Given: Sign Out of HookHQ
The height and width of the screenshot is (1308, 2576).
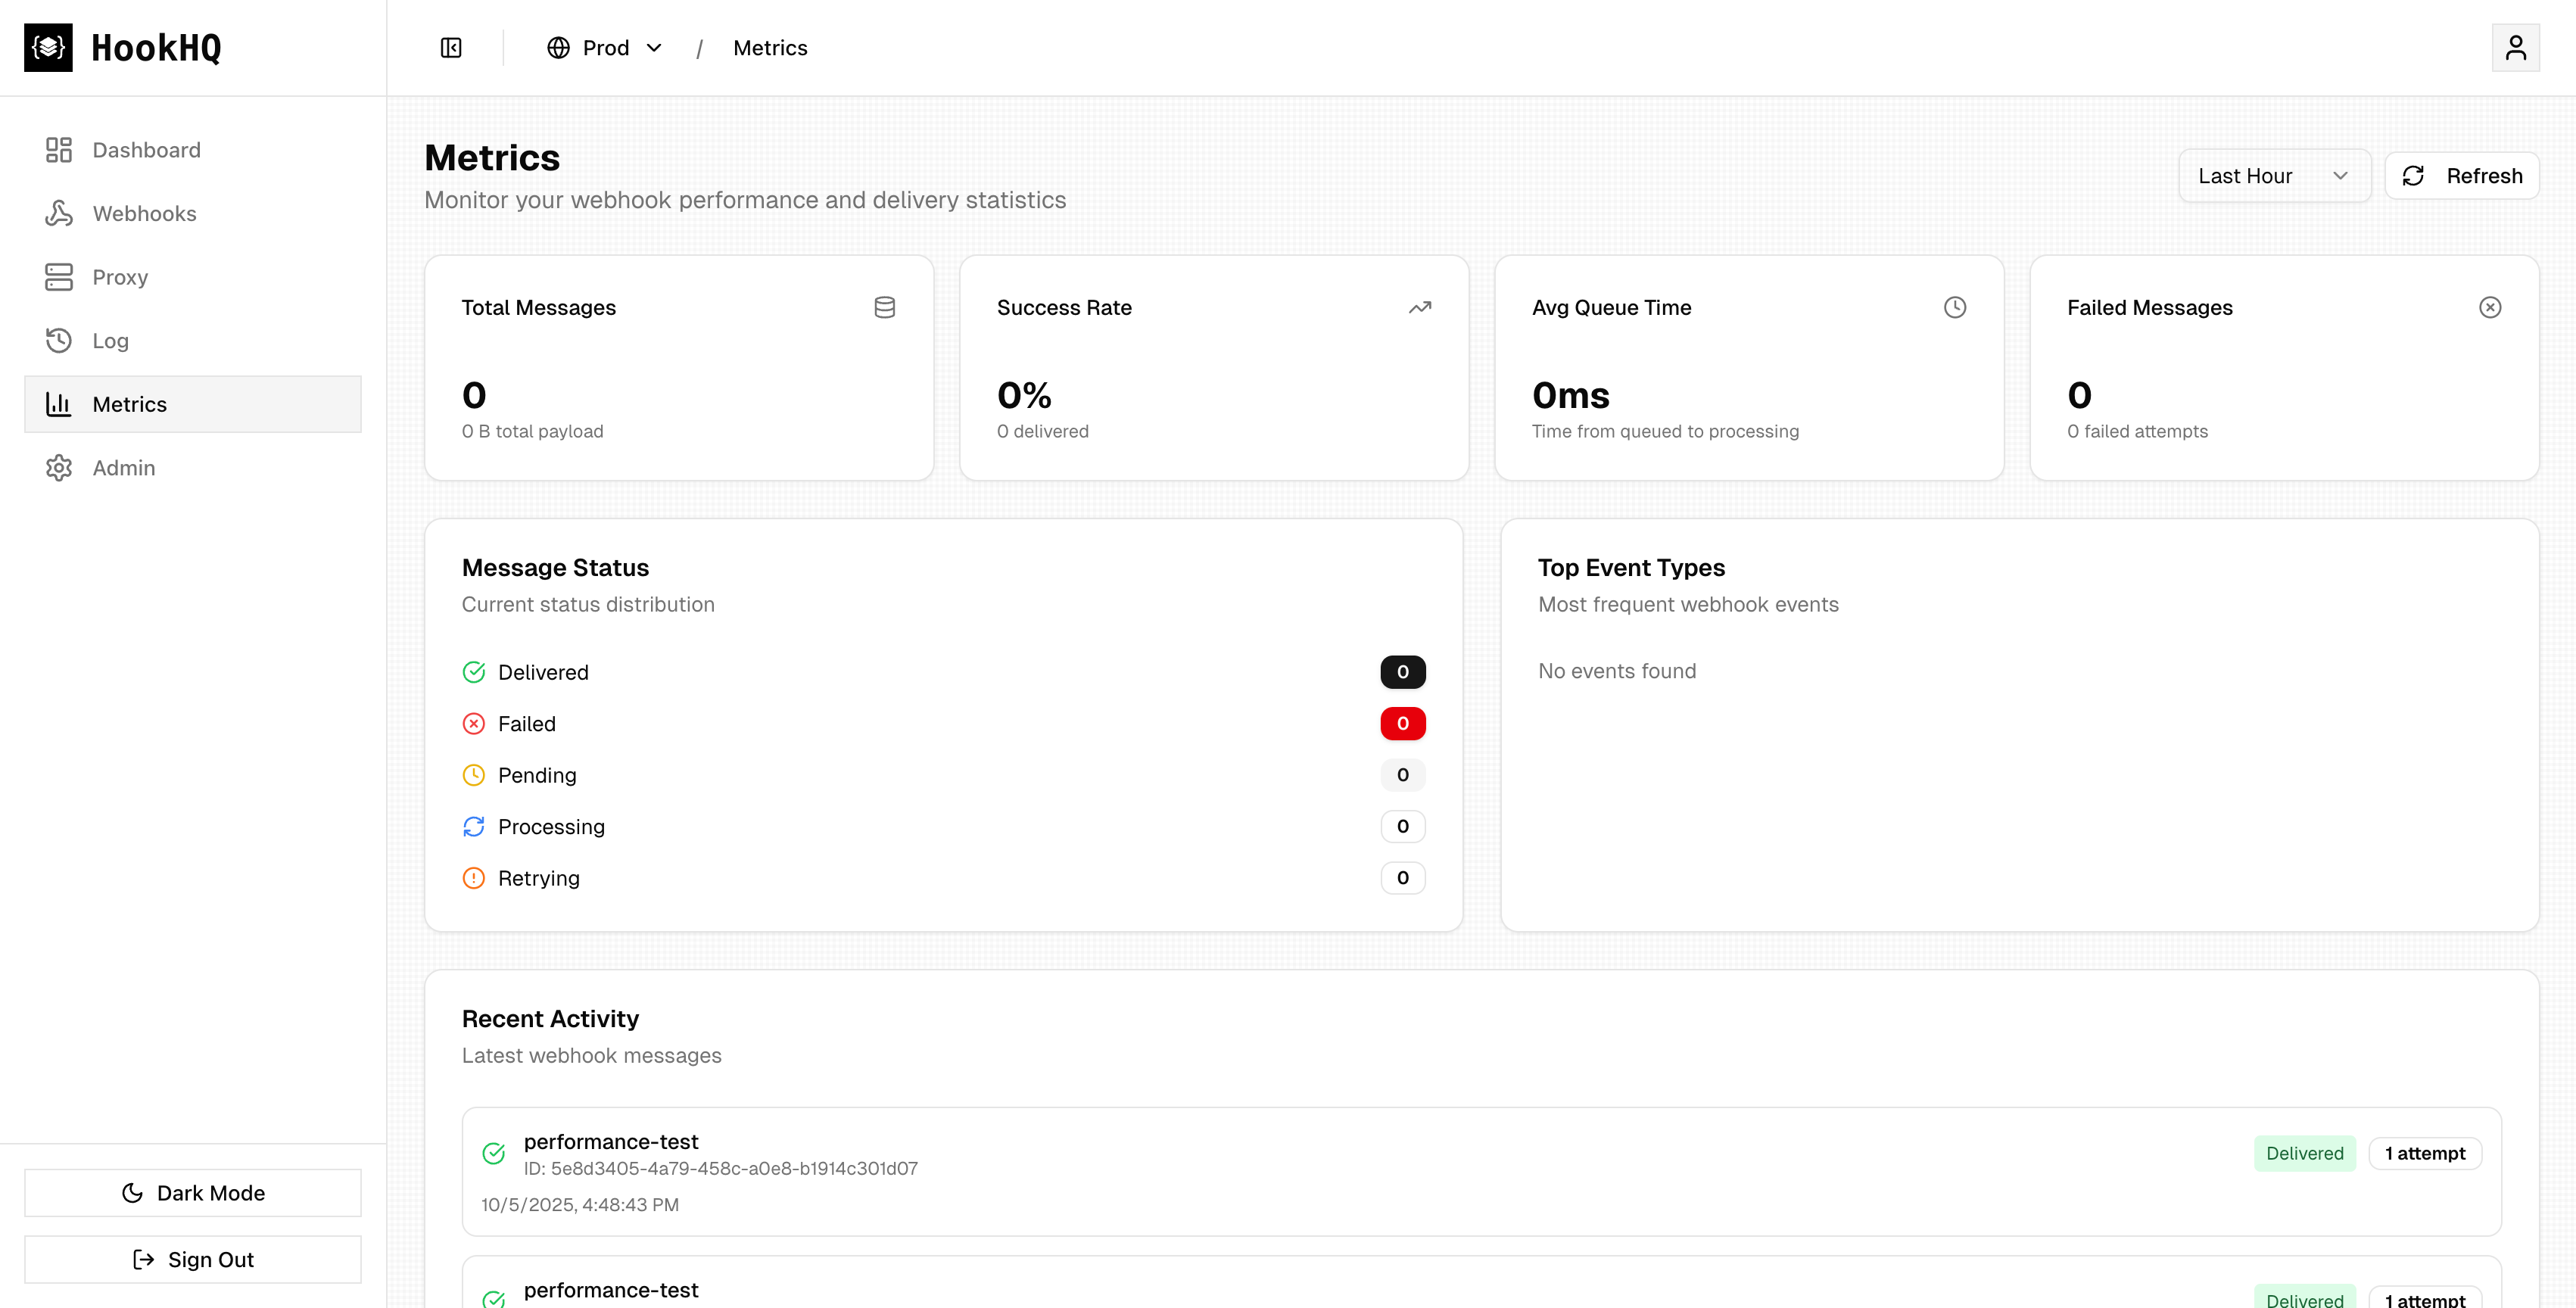Looking at the screenshot, I should [x=193, y=1260].
